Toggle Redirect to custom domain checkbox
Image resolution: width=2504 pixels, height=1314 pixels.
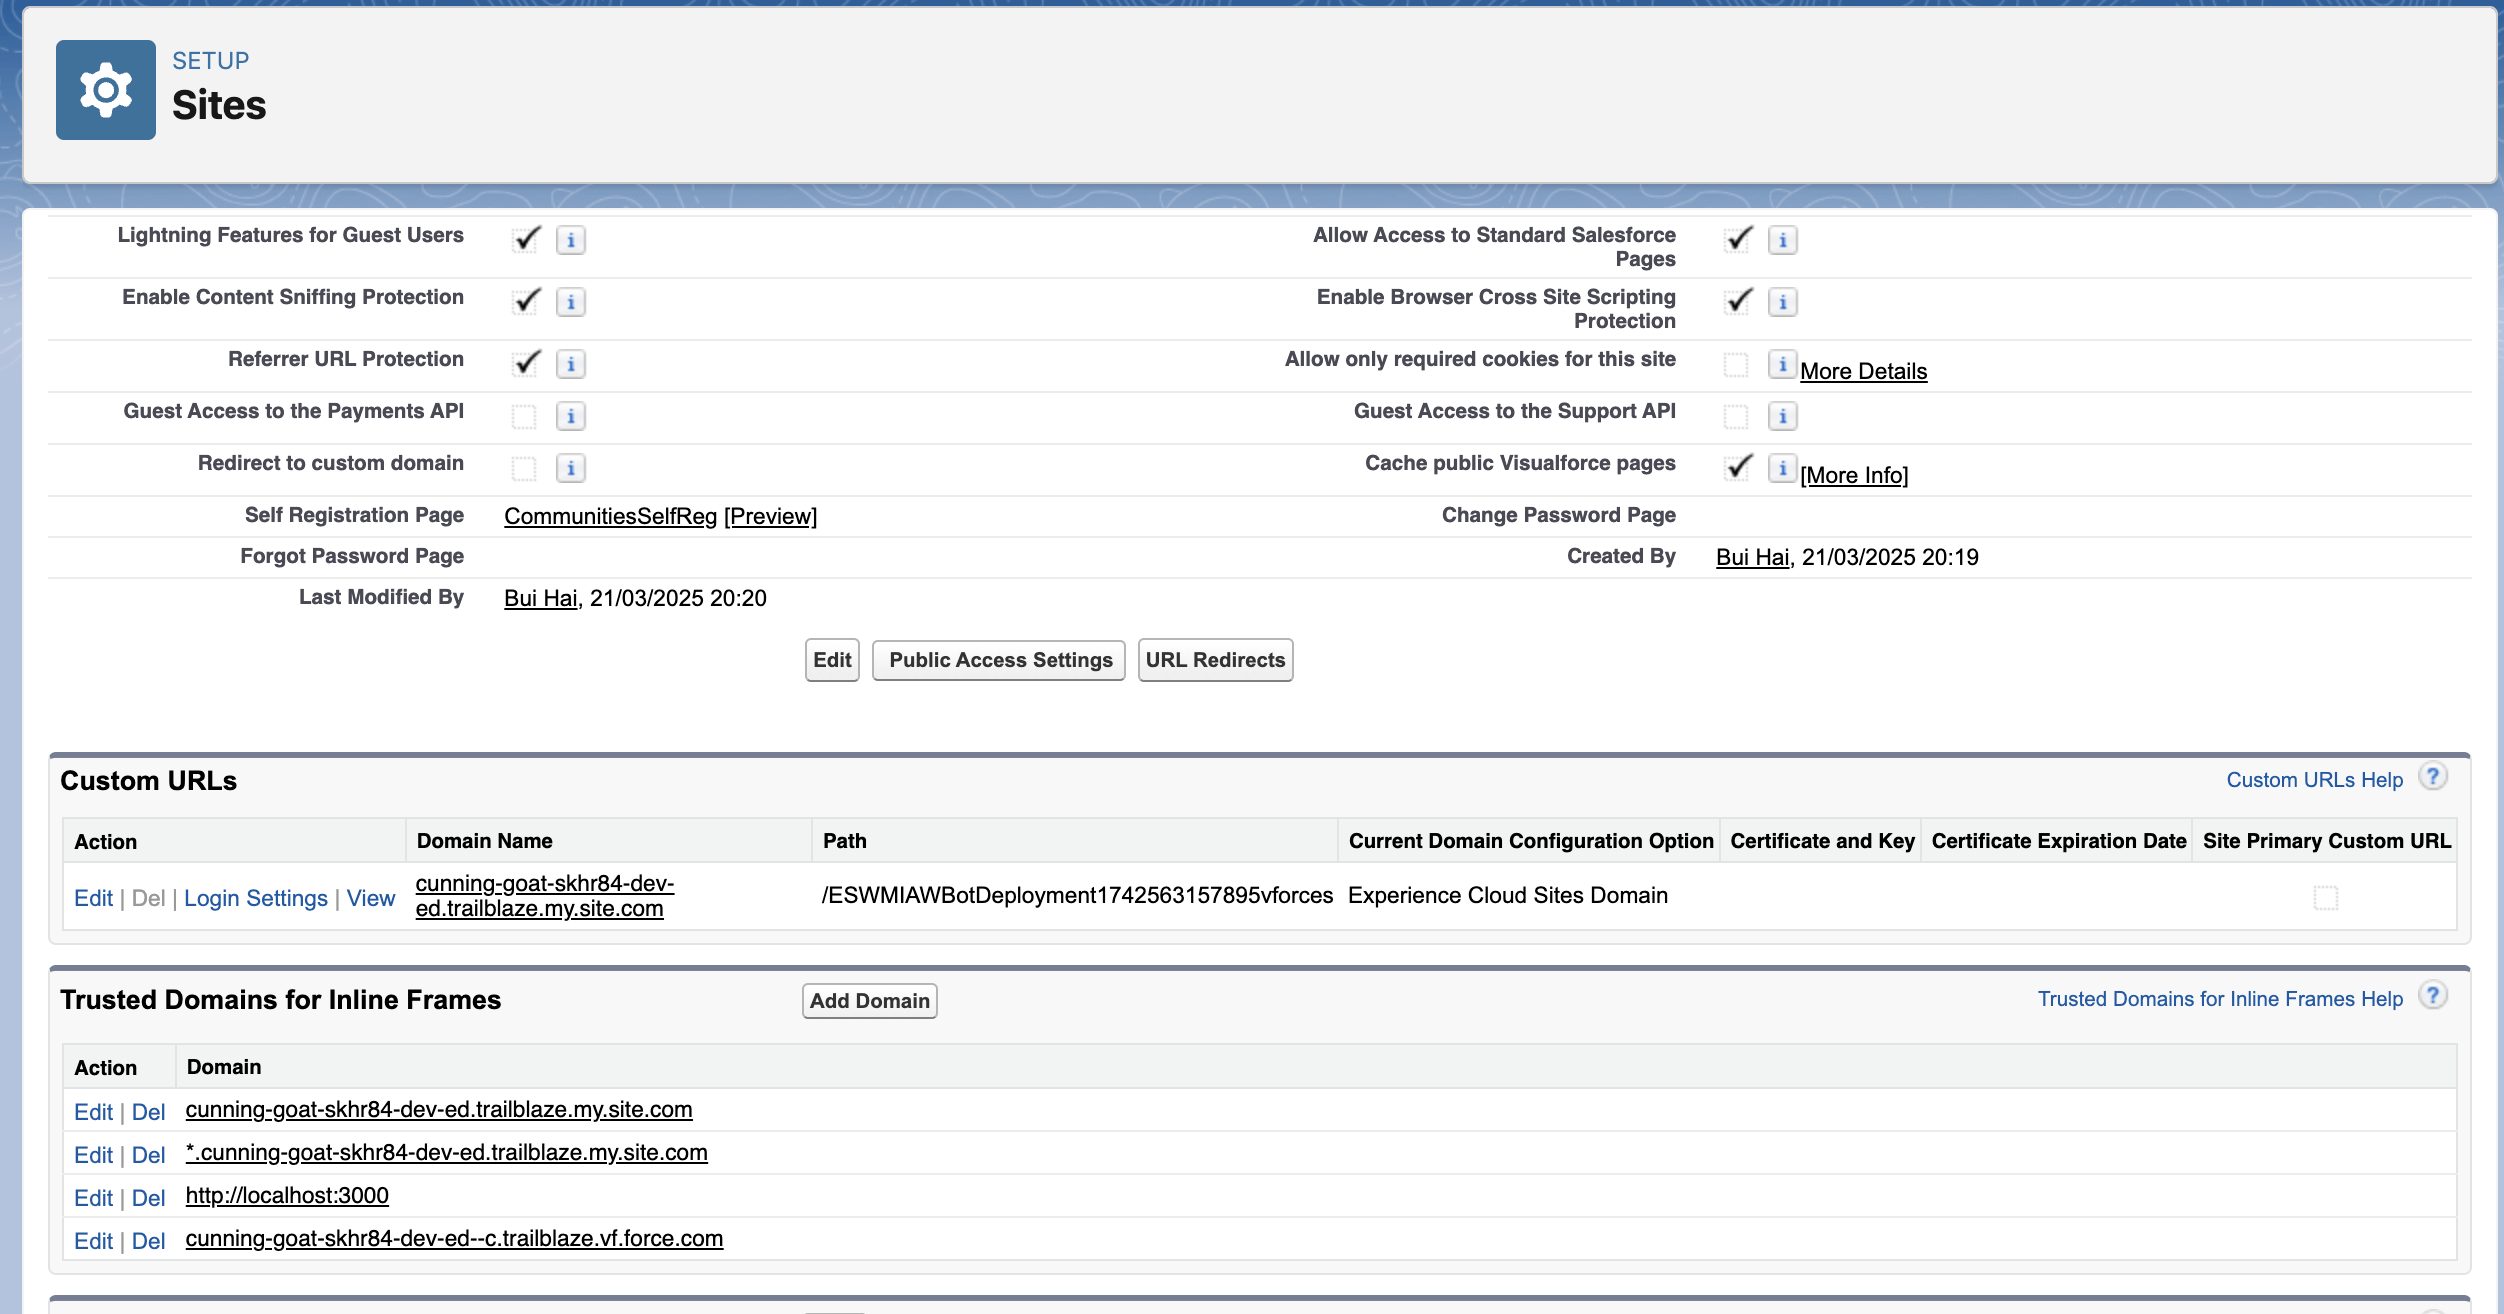[x=524, y=468]
